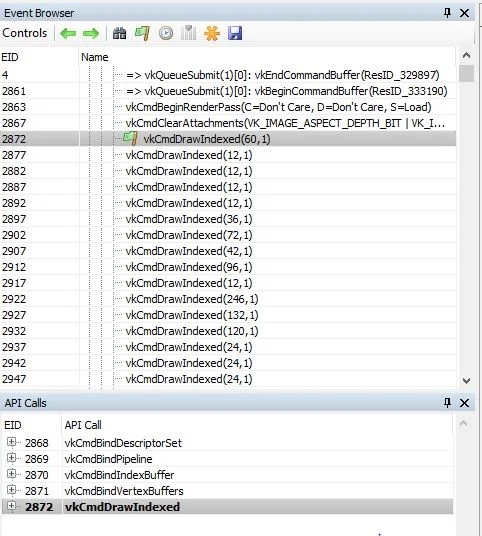This screenshot has height=536, width=482.
Task: Select event 4 vkEndCommandBuffer row
Action: point(228,75)
